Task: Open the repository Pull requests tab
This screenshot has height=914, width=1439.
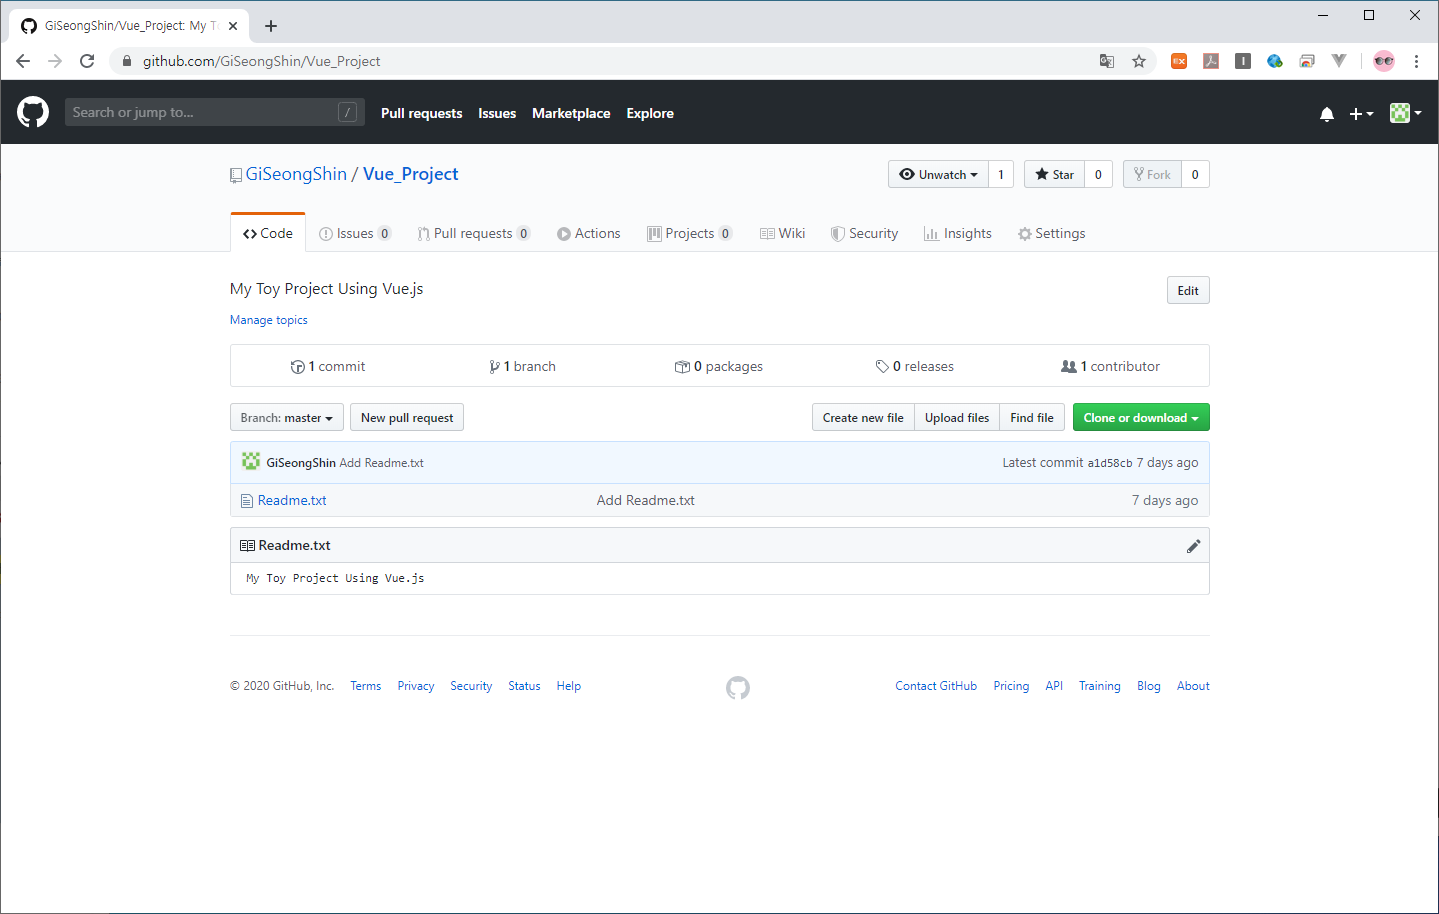Action: [x=474, y=233]
